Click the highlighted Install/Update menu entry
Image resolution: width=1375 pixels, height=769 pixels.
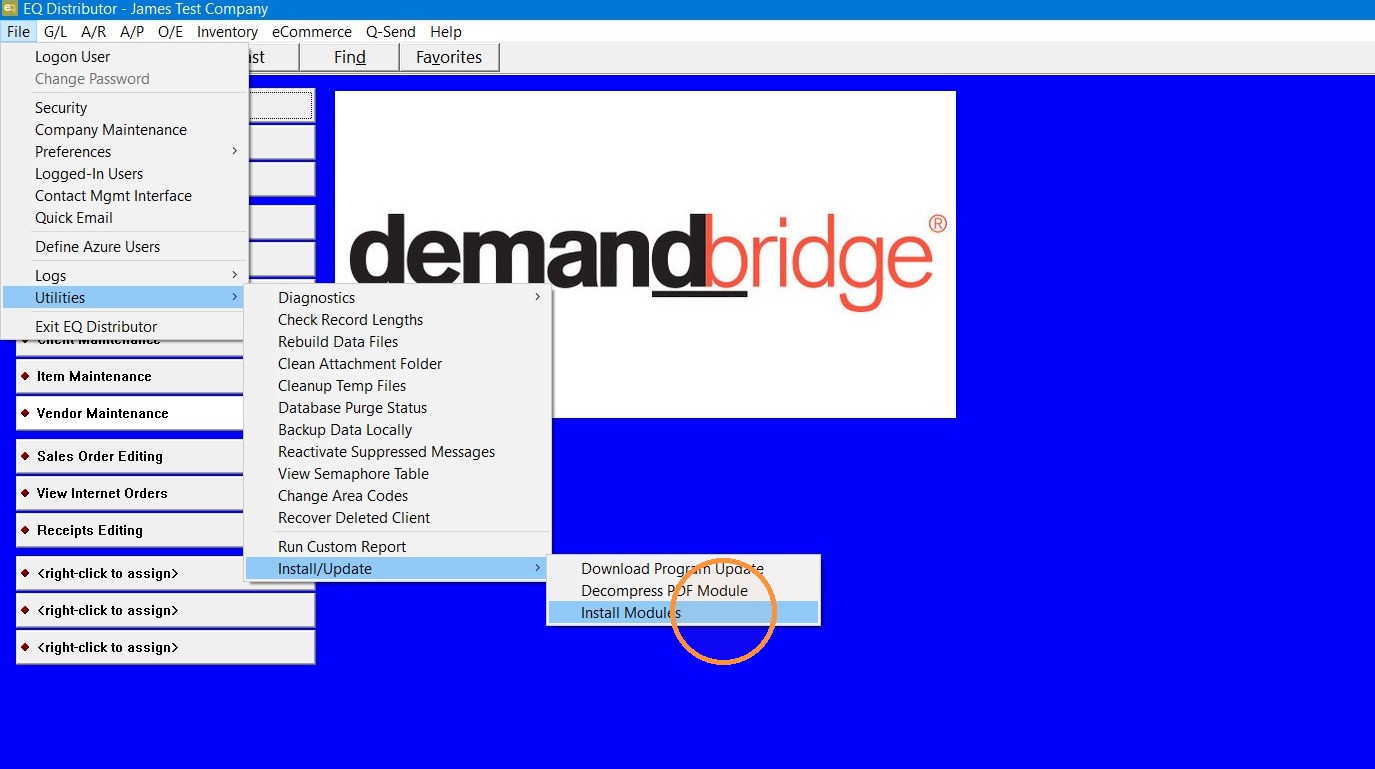398,569
